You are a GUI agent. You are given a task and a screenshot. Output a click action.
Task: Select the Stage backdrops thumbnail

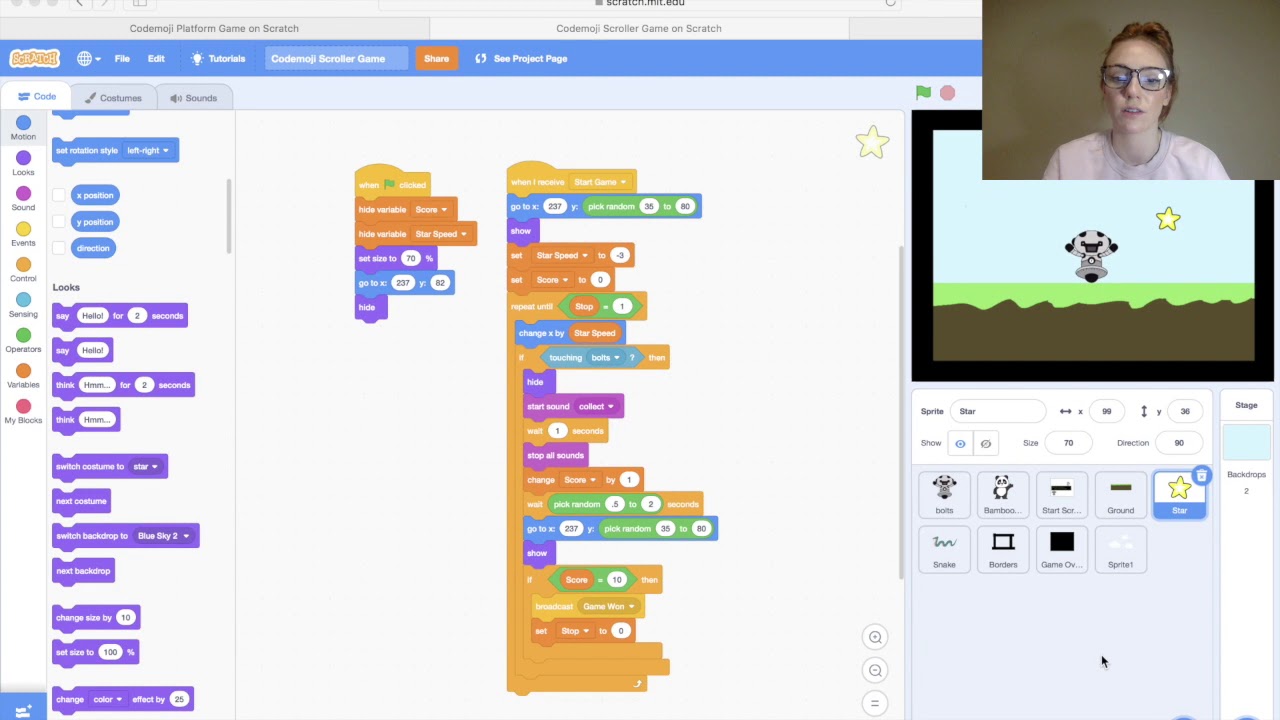click(x=1246, y=442)
